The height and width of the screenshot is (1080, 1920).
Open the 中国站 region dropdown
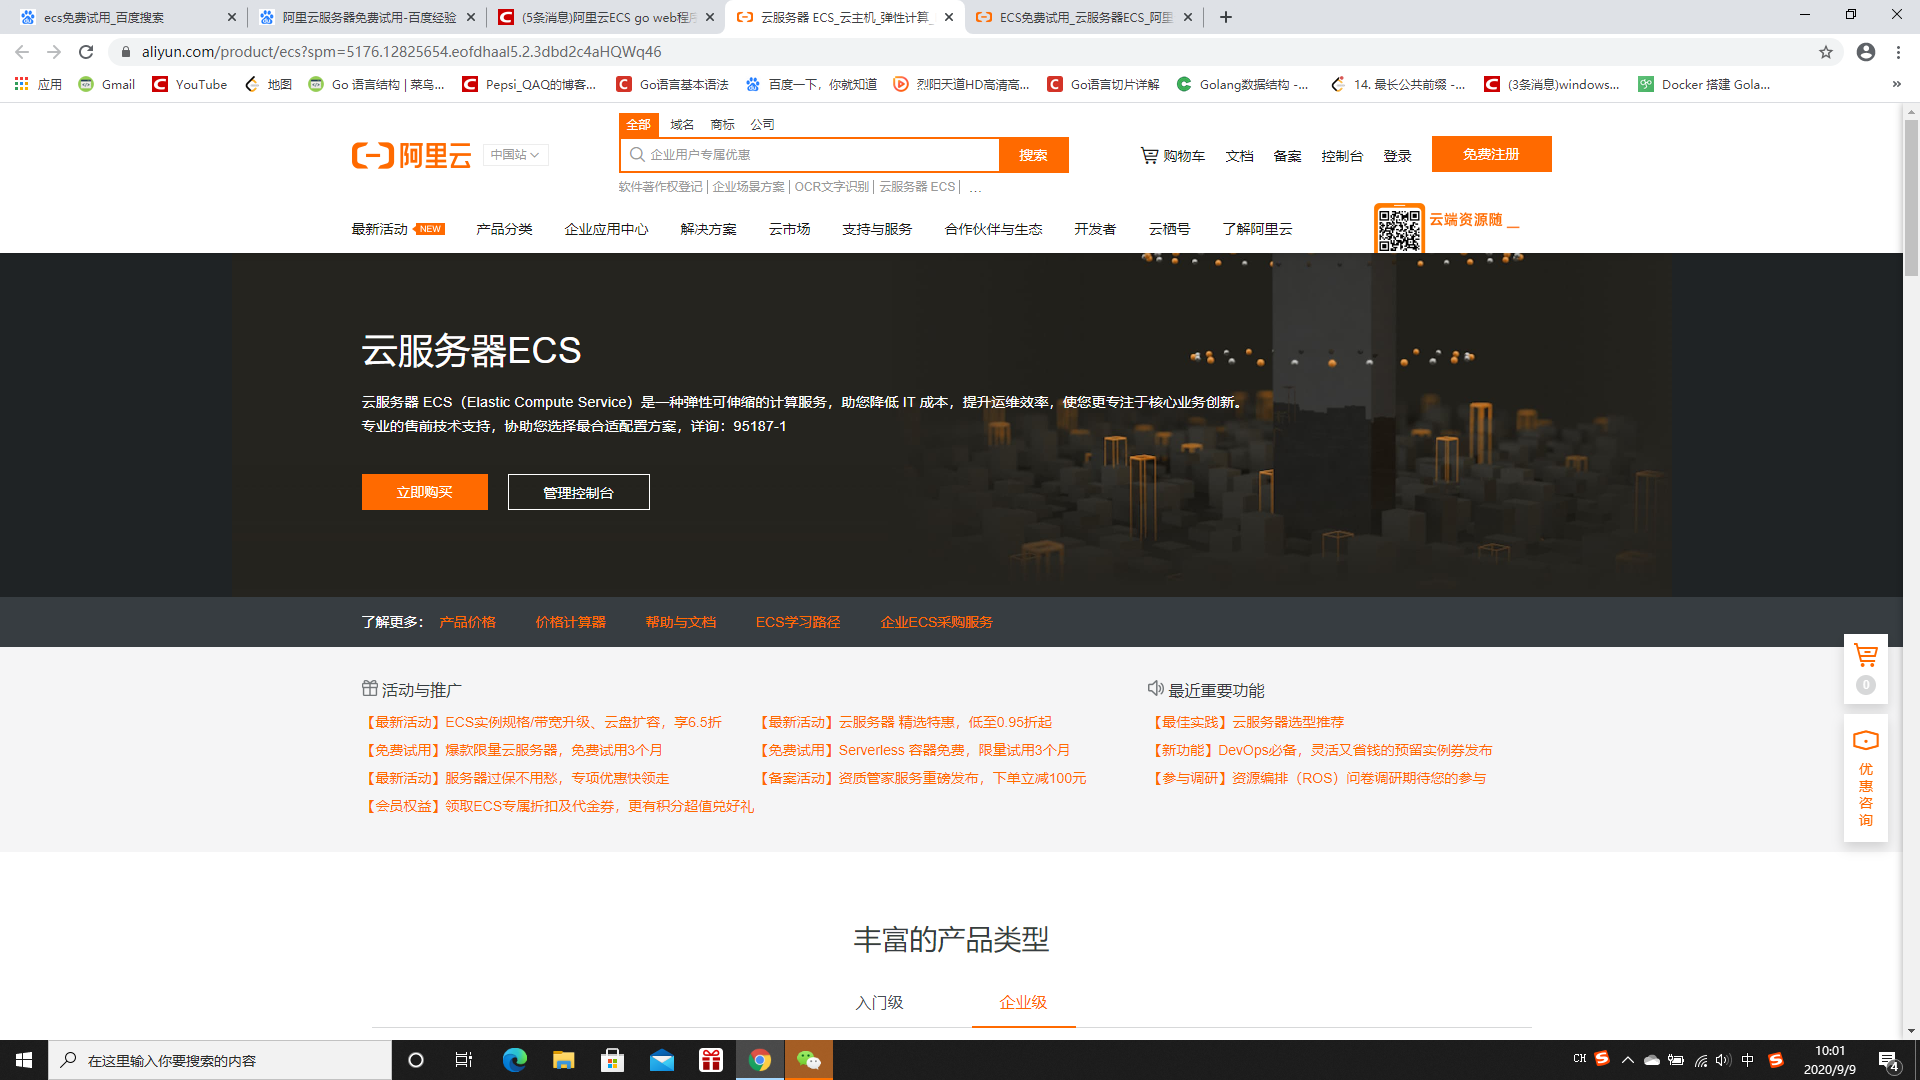pyautogui.click(x=514, y=154)
